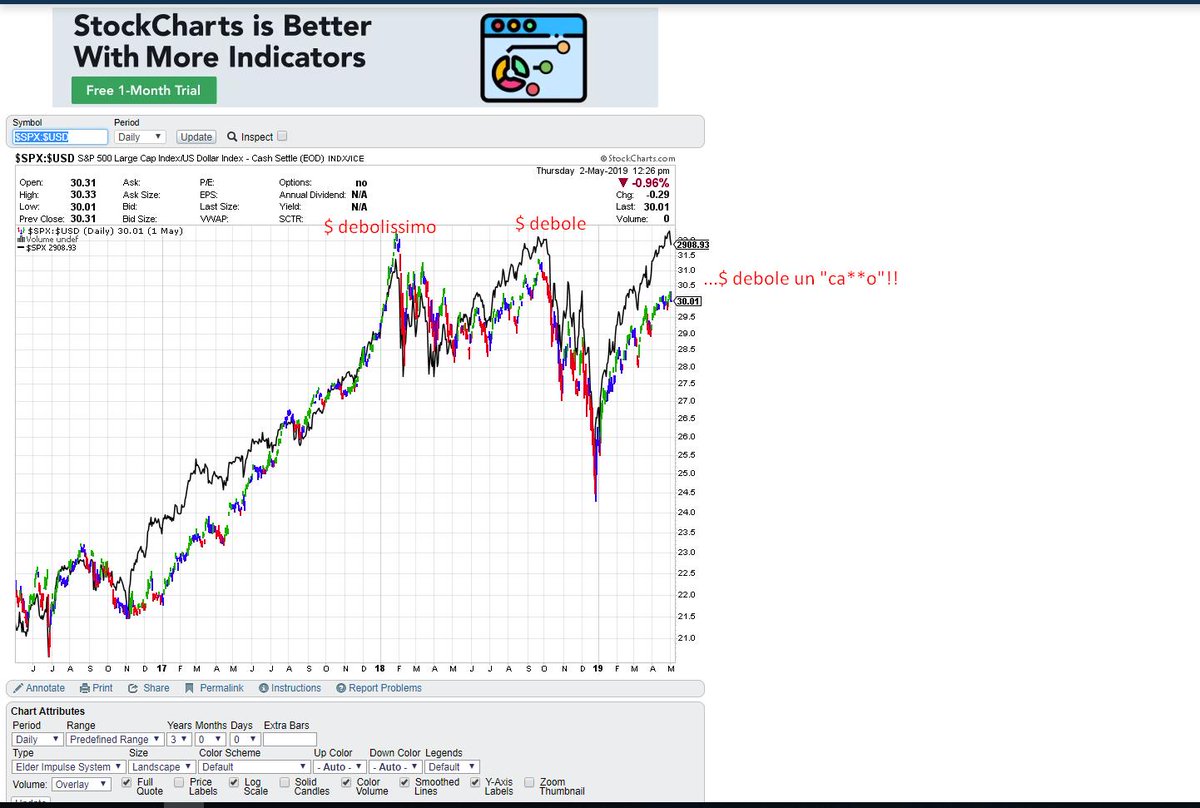Image resolution: width=1200 pixels, height=808 pixels.
Task: Expand the Elder Impulse System type dropdown
Action: [68, 767]
